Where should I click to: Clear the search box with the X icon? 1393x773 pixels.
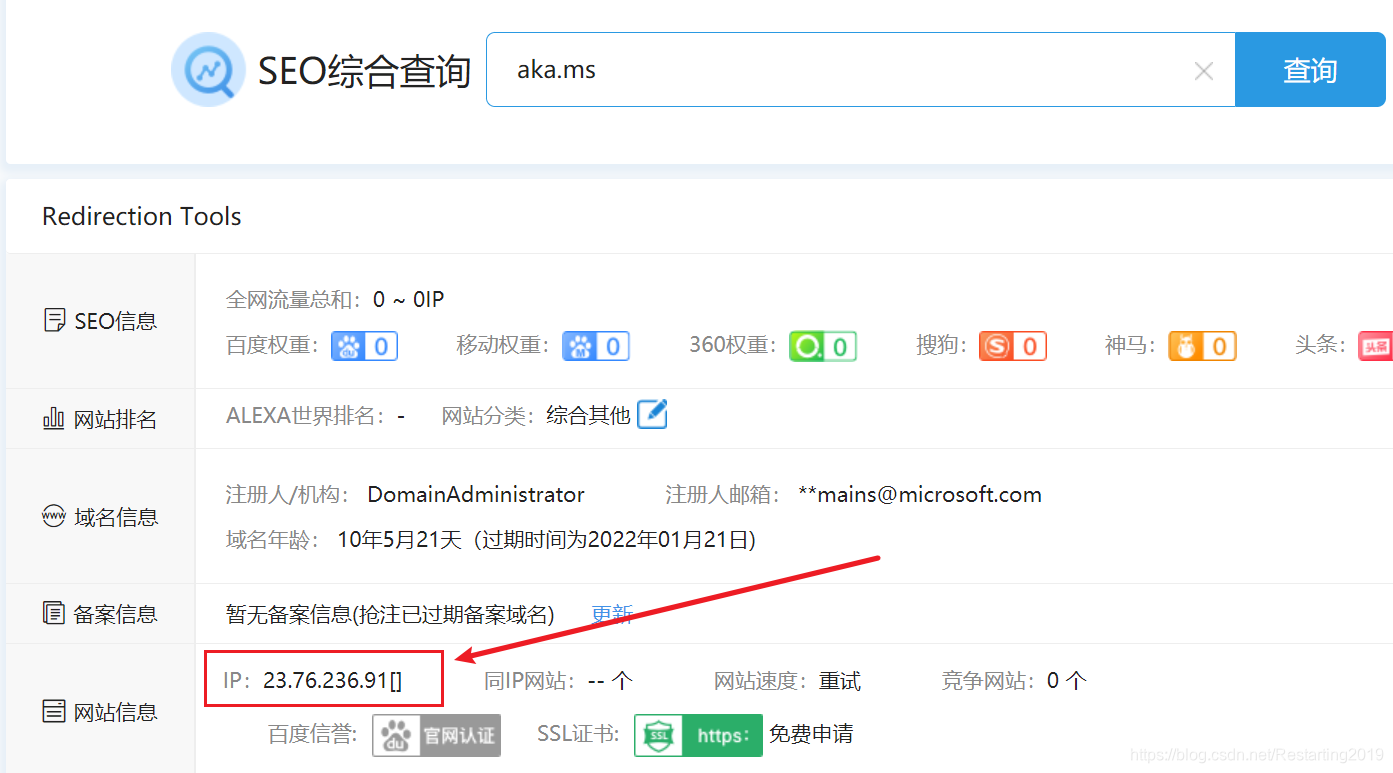[x=1204, y=71]
